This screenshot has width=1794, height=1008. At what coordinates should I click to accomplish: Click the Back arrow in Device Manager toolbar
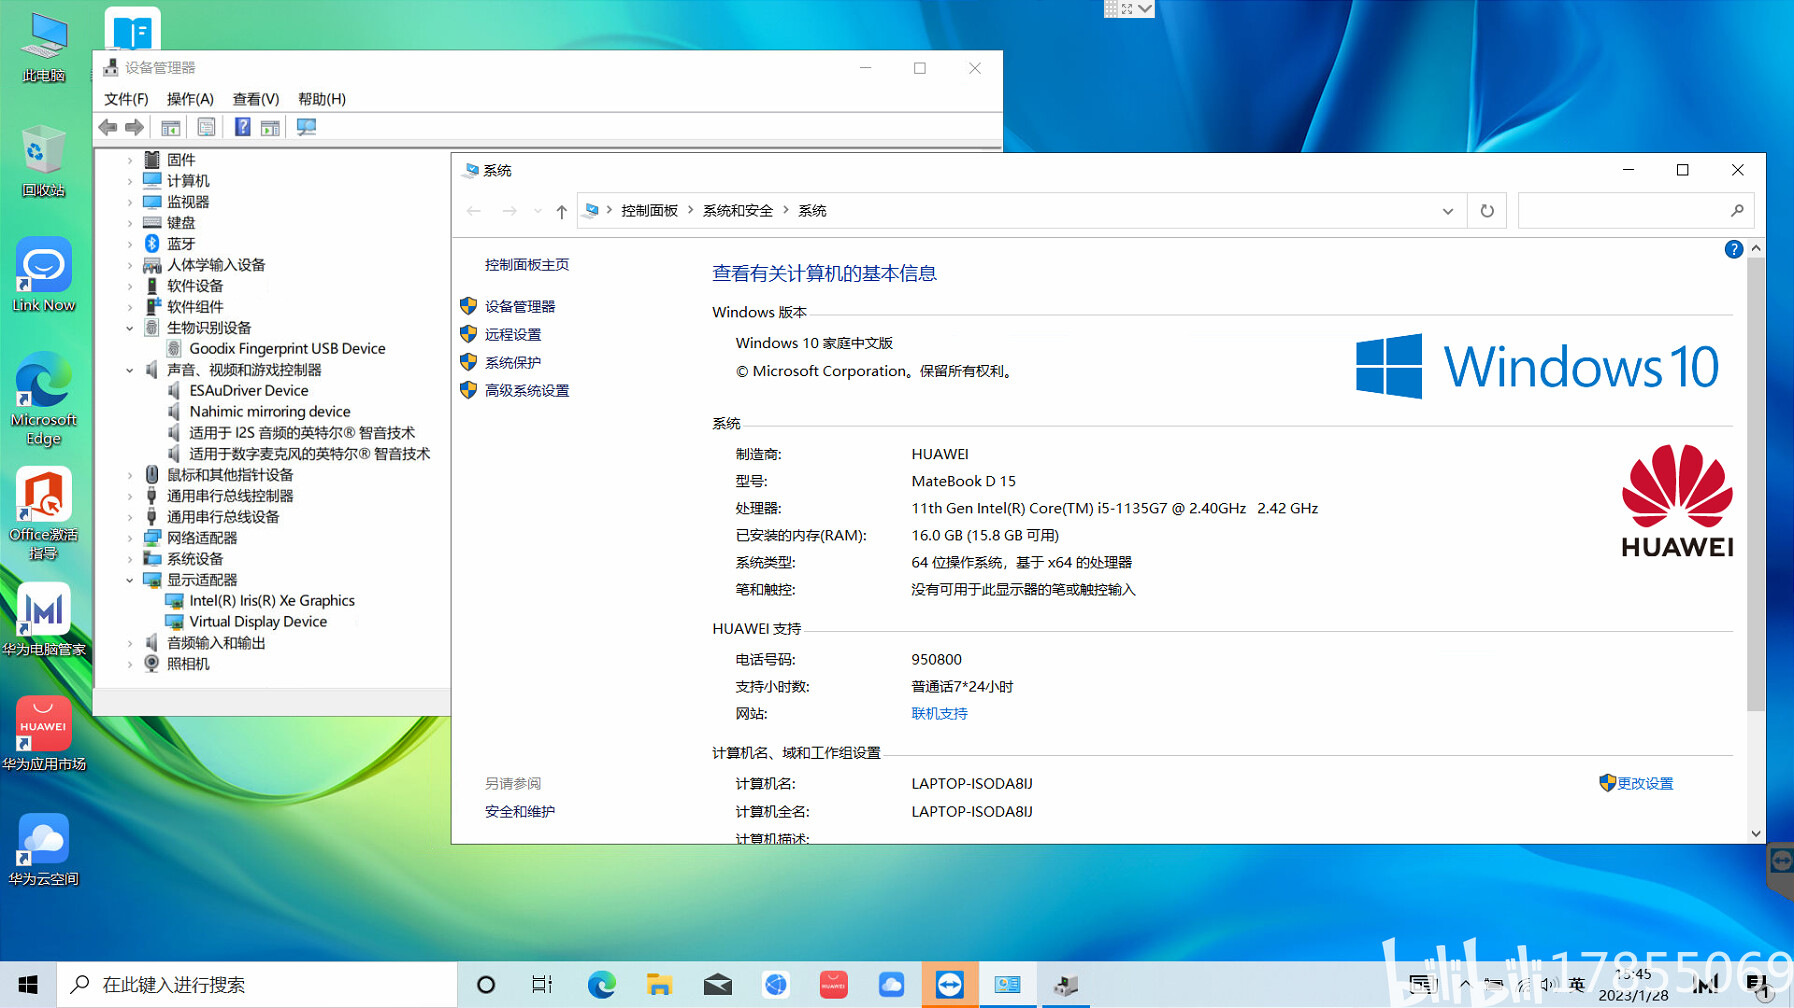coord(108,127)
